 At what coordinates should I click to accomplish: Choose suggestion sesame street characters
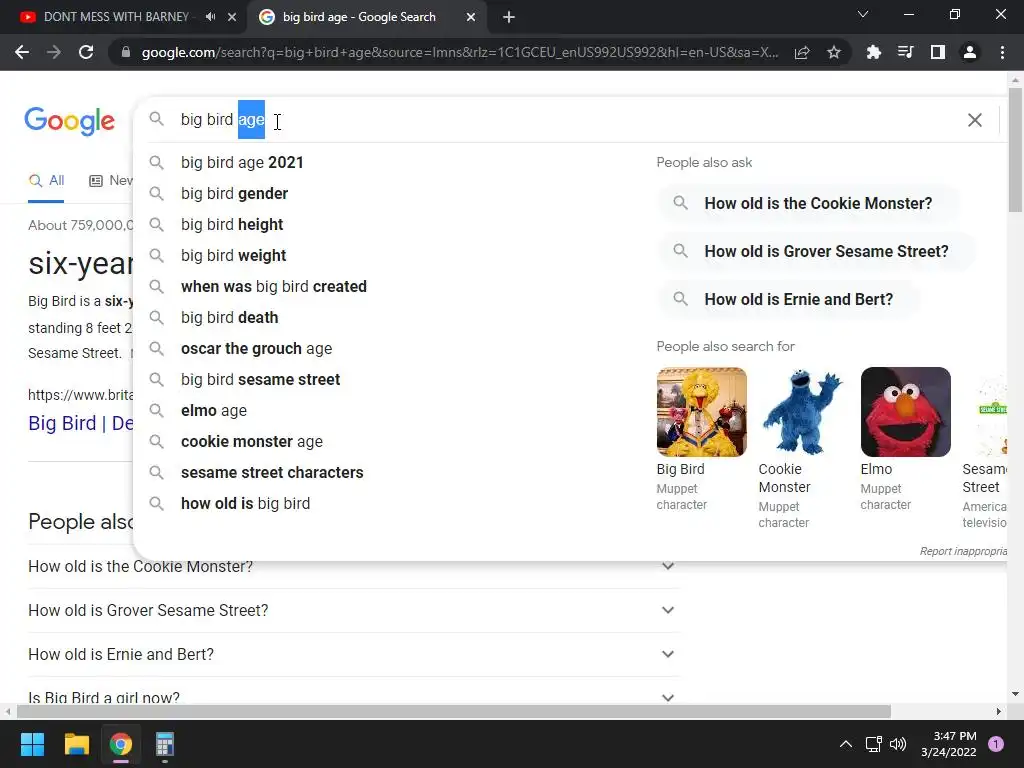pos(272,473)
